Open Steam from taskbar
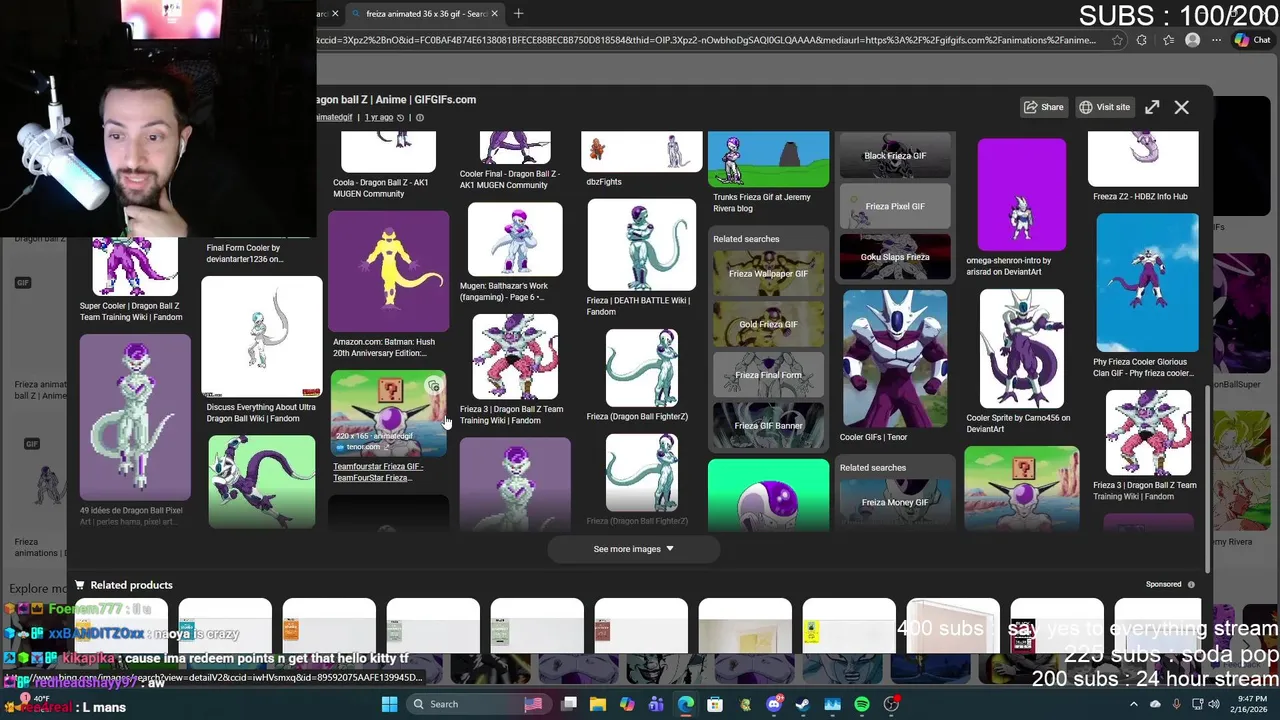Image resolution: width=1280 pixels, height=720 pixels. [x=803, y=704]
